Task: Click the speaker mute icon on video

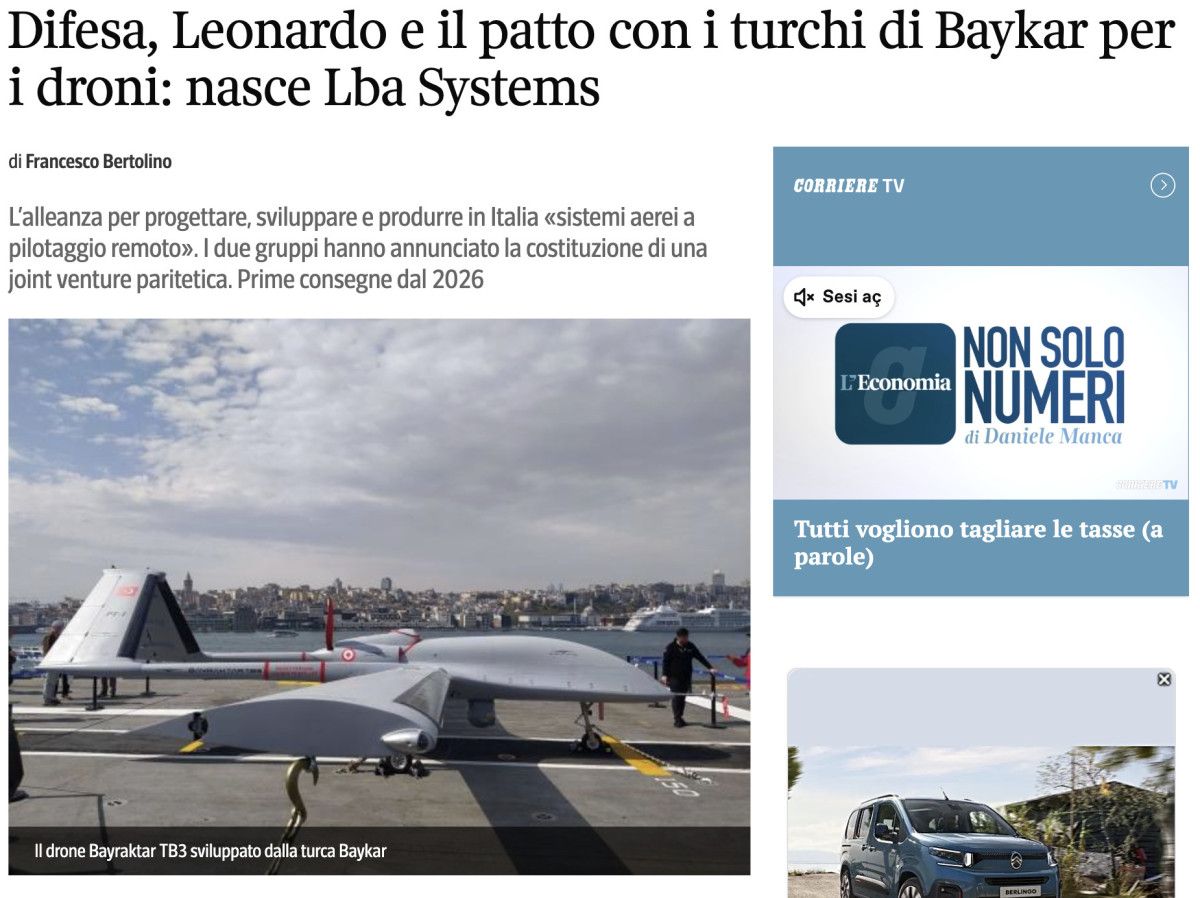Action: (x=803, y=297)
